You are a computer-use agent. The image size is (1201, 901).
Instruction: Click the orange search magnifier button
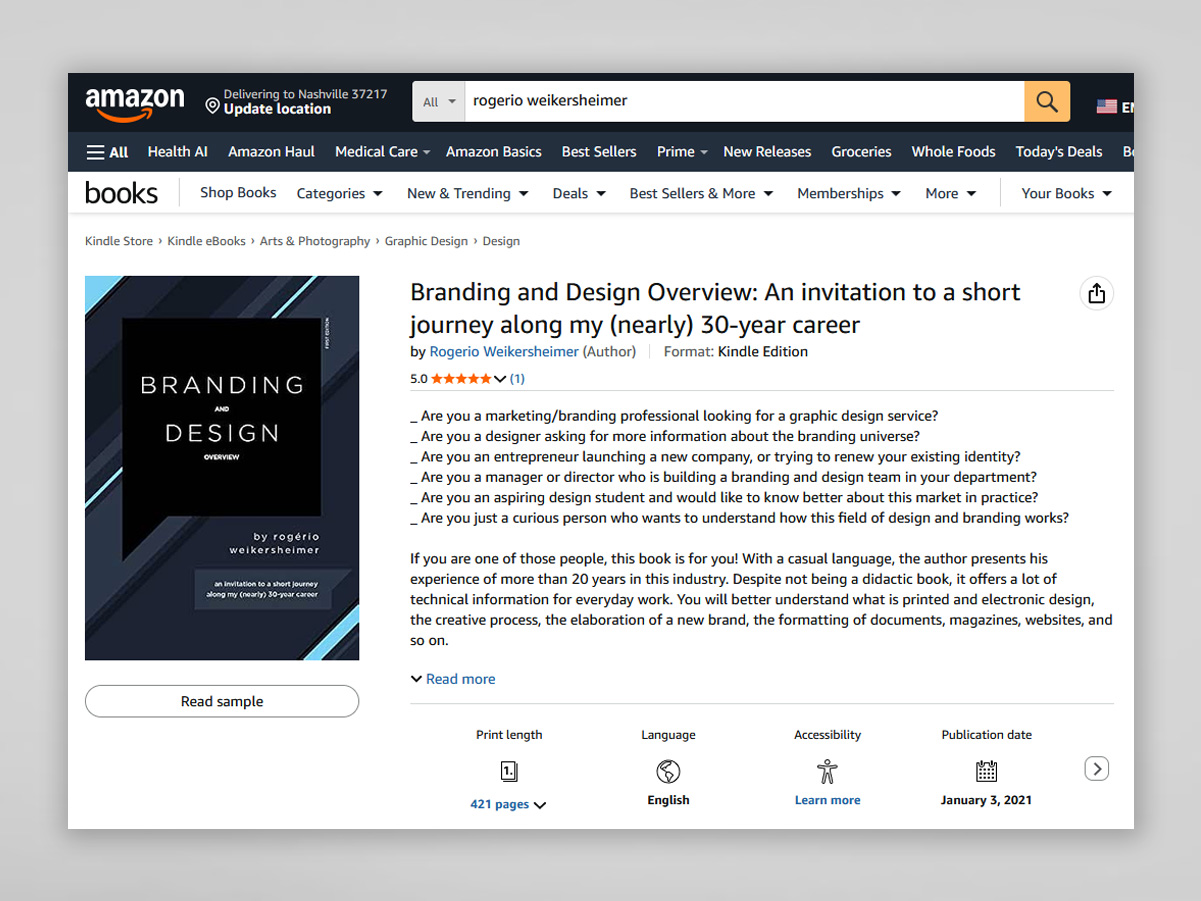pos(1047,101)
